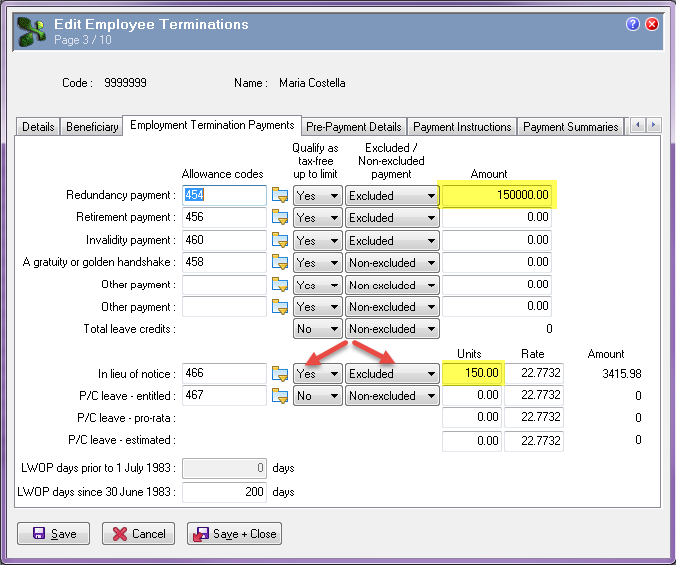The width and height of the screenshot is (676, 565).
Task: Click the Save + Close button
Action: click(234, 534)
